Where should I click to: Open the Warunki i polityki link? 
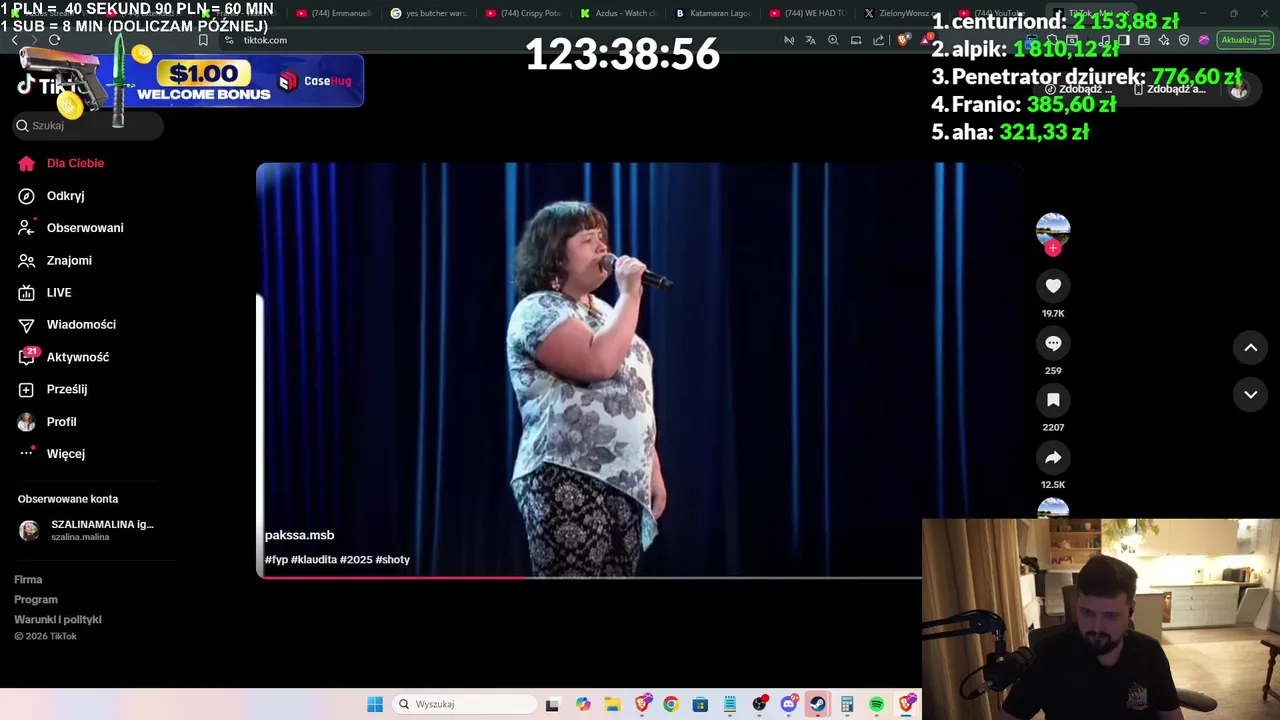[58, 620]
